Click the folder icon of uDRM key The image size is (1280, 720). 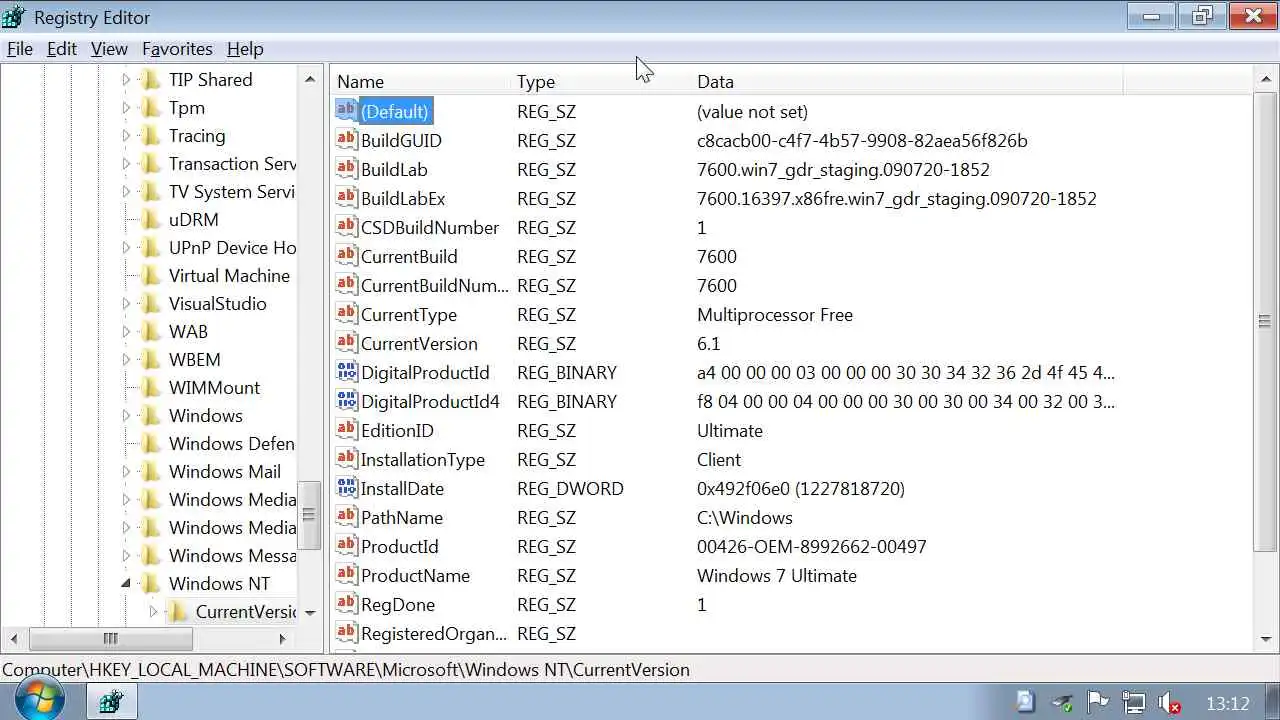click(151, 219)
